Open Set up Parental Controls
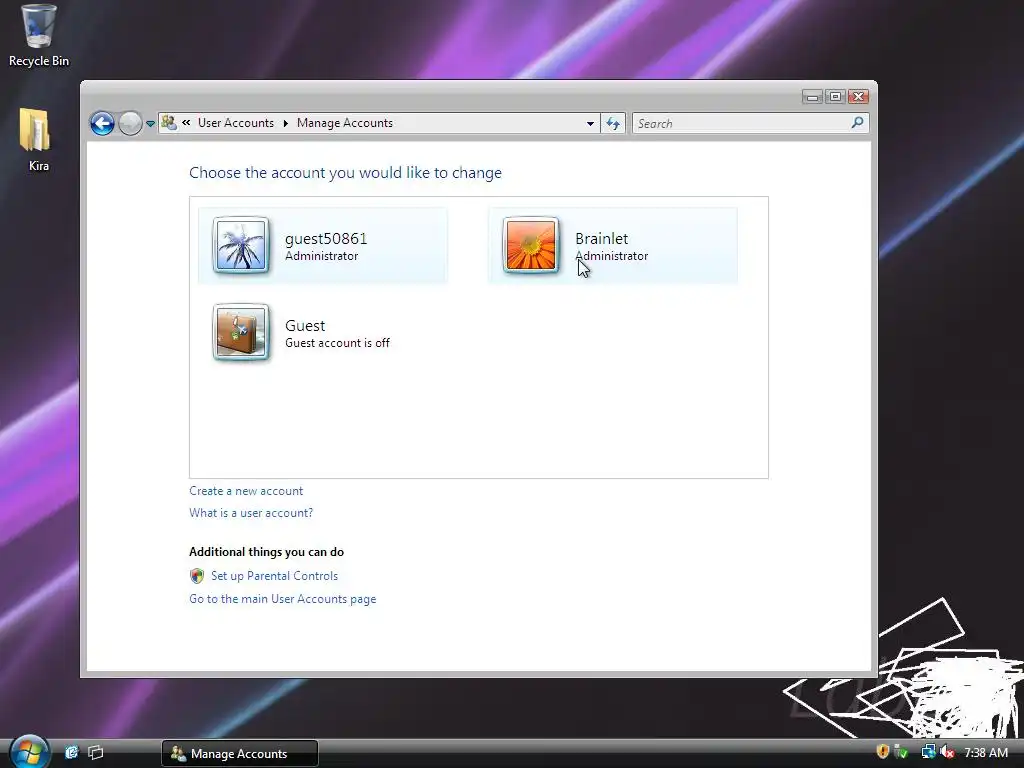This screenshot has height=768, width=1024. tap(274, 575)
